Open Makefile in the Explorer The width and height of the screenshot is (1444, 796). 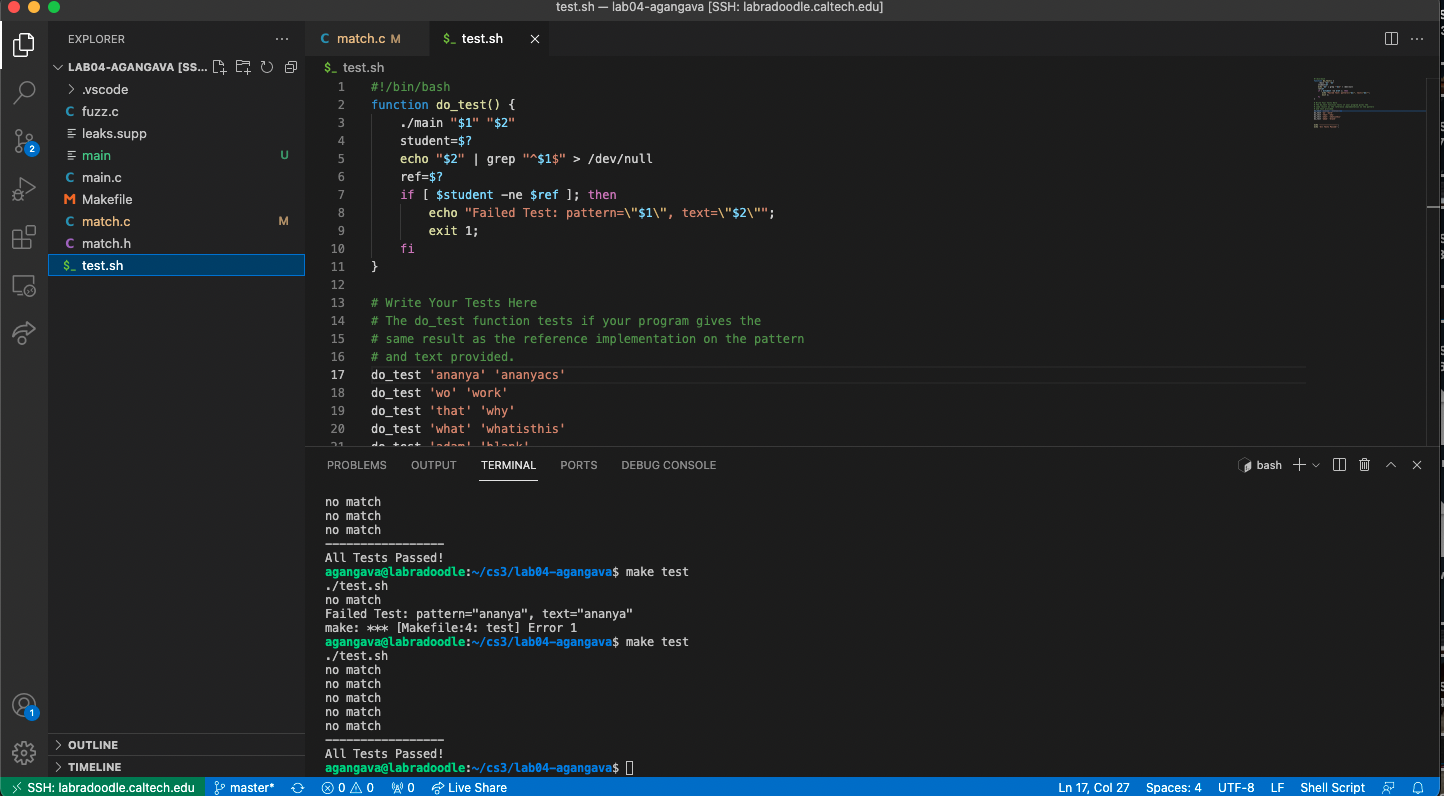(x=107, y=199)
